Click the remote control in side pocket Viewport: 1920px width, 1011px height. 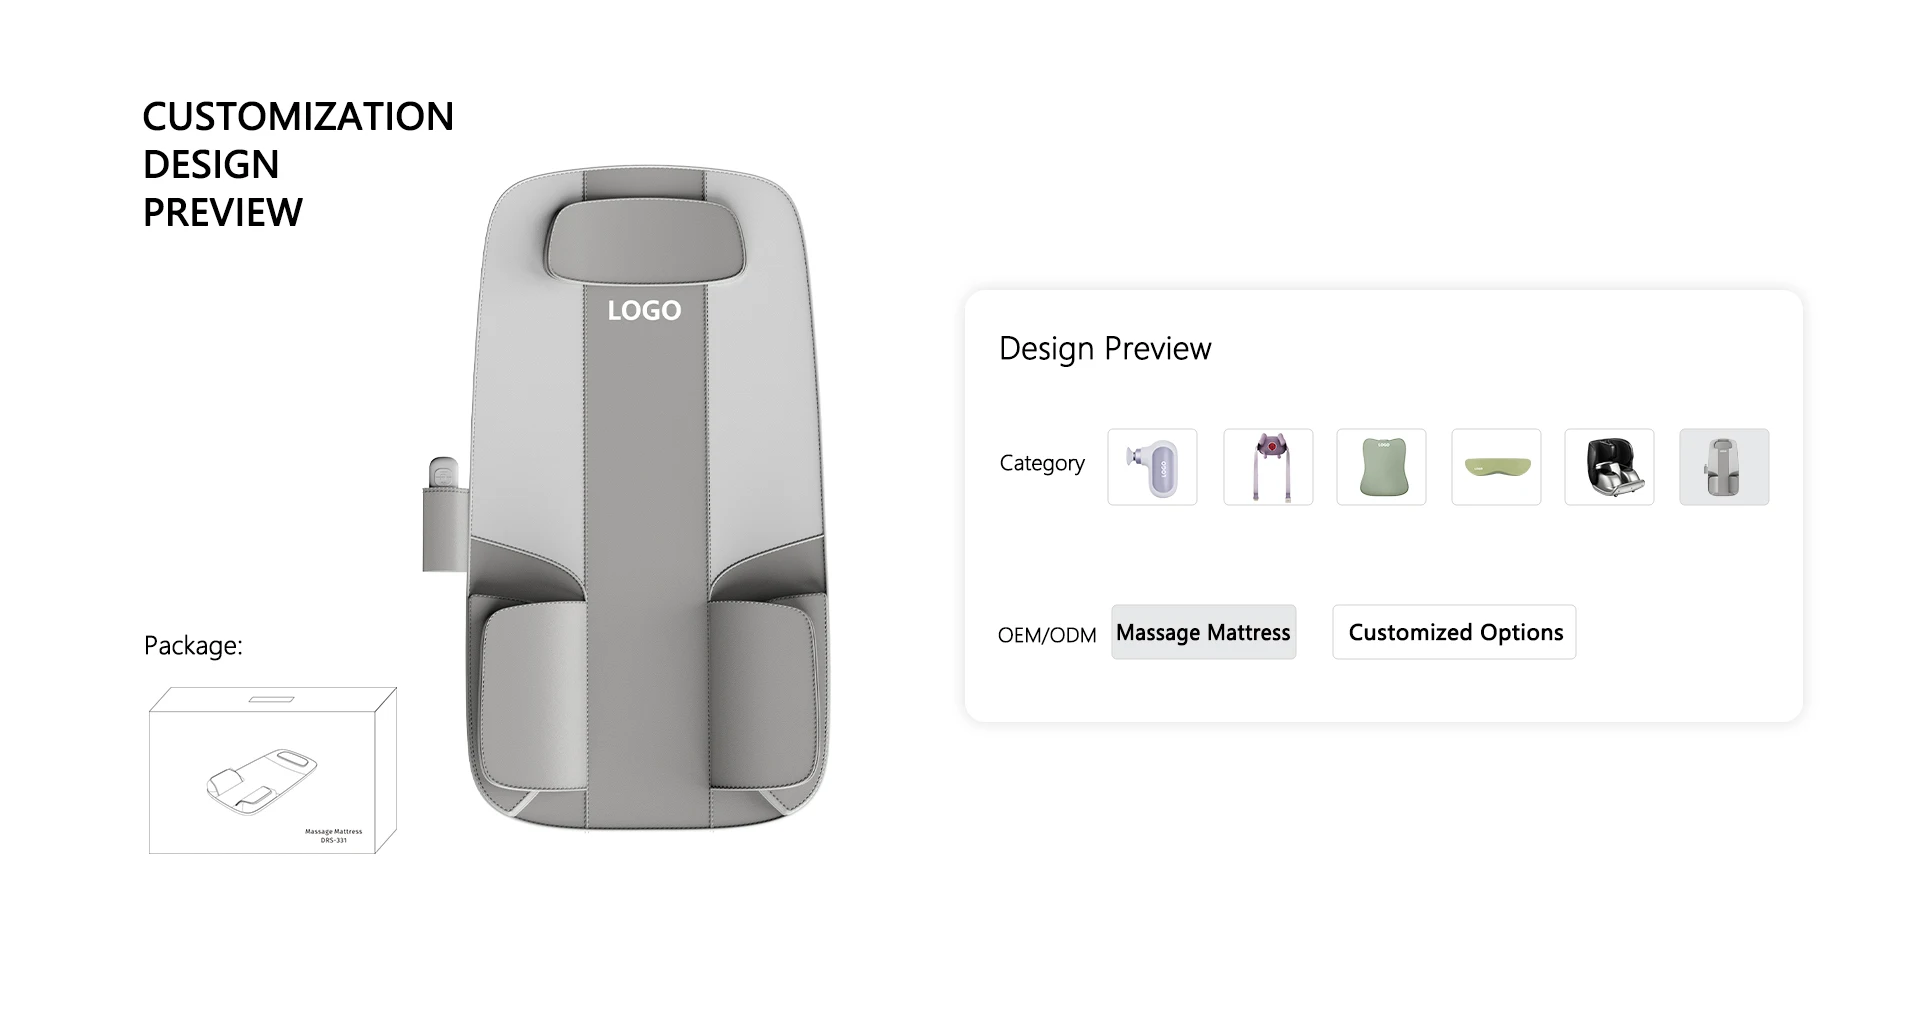[x=442, y=474]
